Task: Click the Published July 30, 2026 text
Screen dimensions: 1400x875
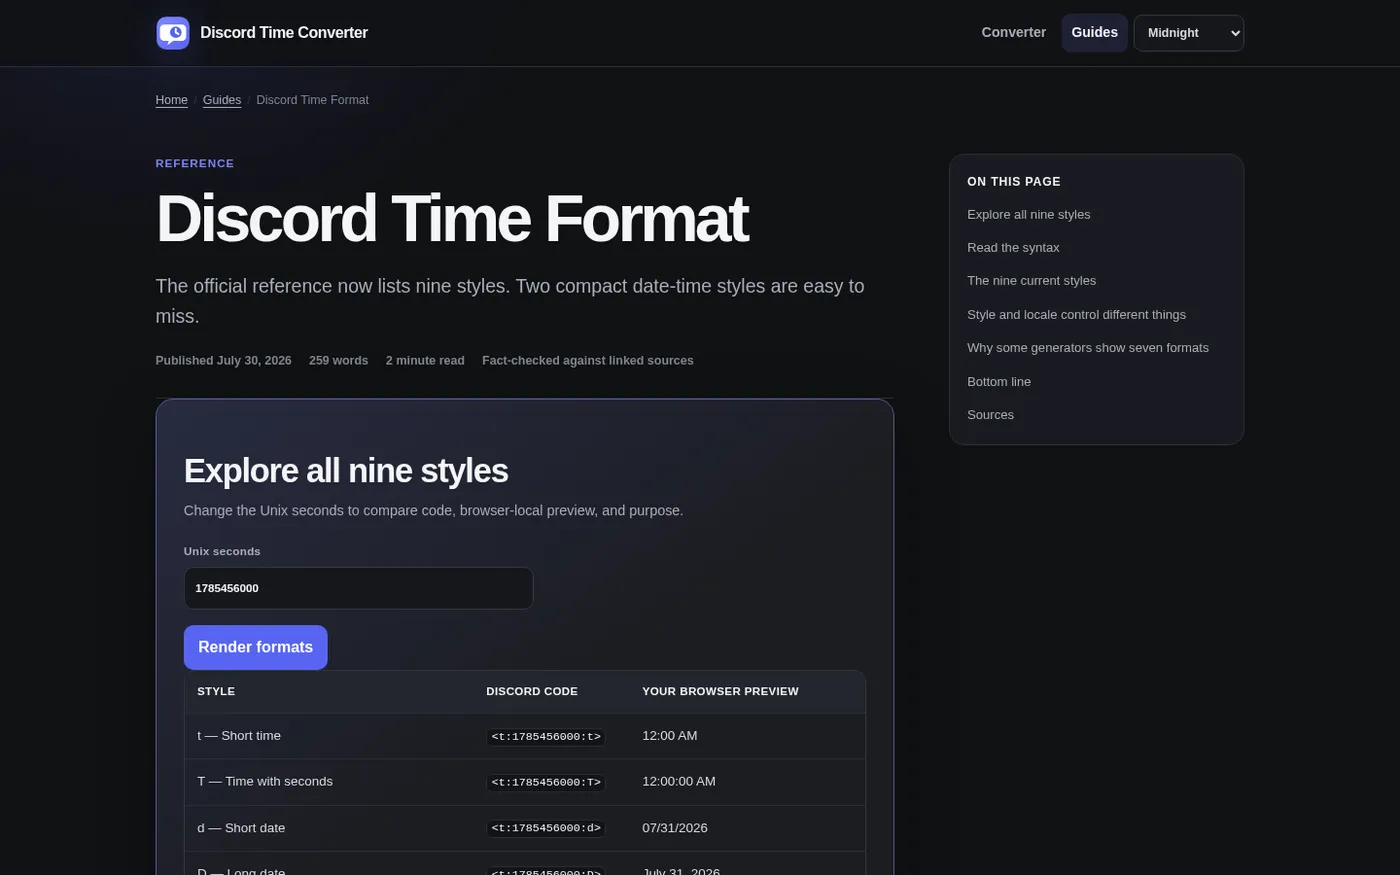Action: tap(223, 361)
